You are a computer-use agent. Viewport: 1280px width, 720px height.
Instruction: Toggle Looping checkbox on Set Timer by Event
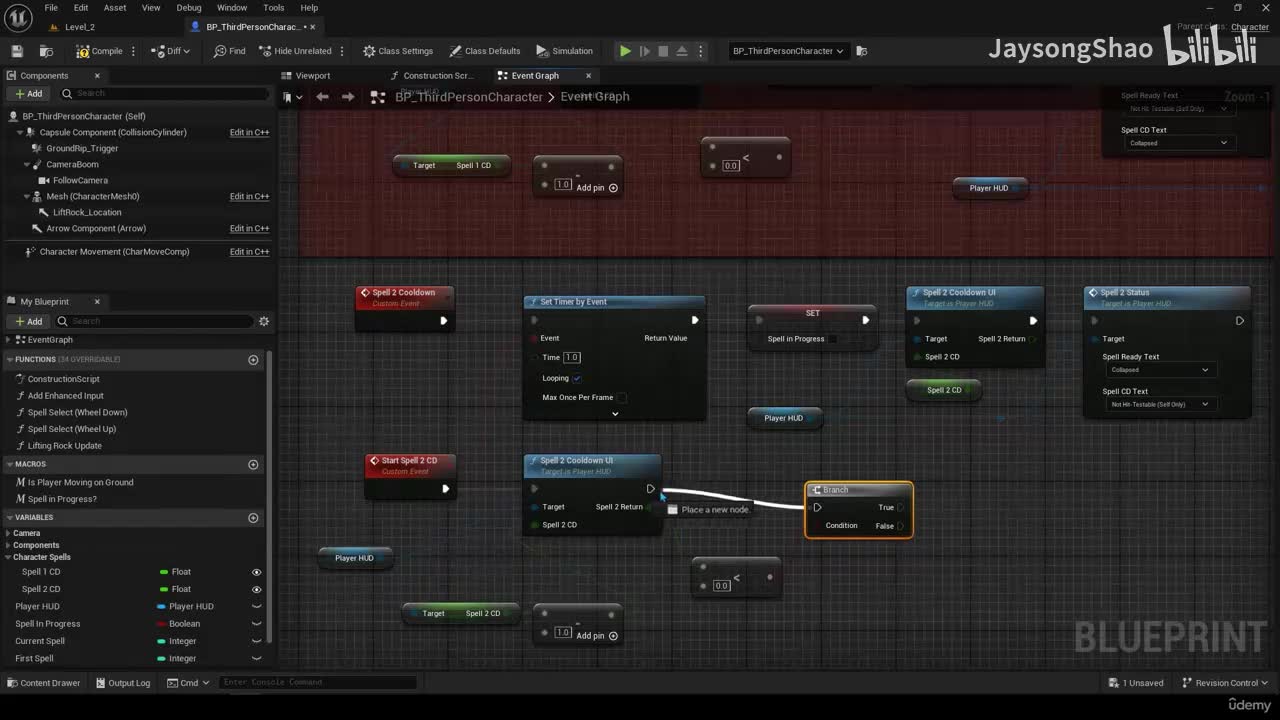tap(577, 378)
